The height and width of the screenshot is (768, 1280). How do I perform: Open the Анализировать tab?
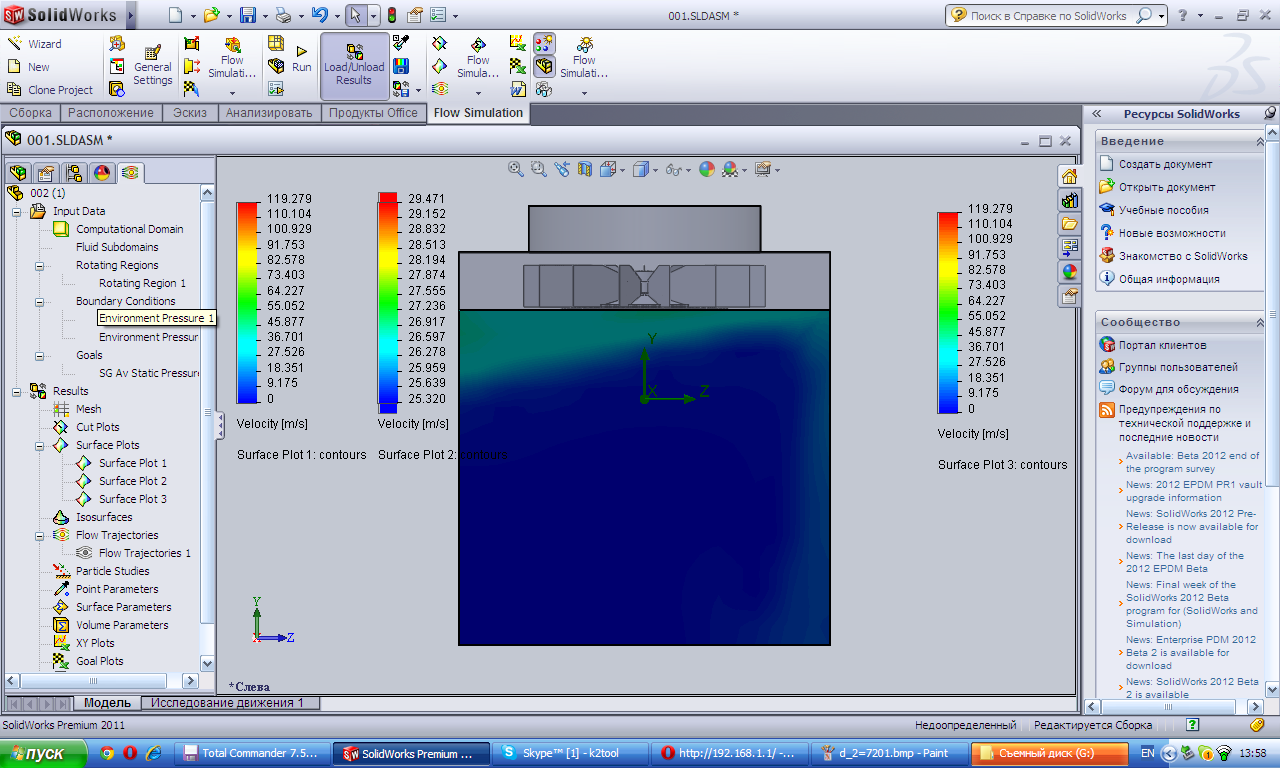tap(269, 113)
